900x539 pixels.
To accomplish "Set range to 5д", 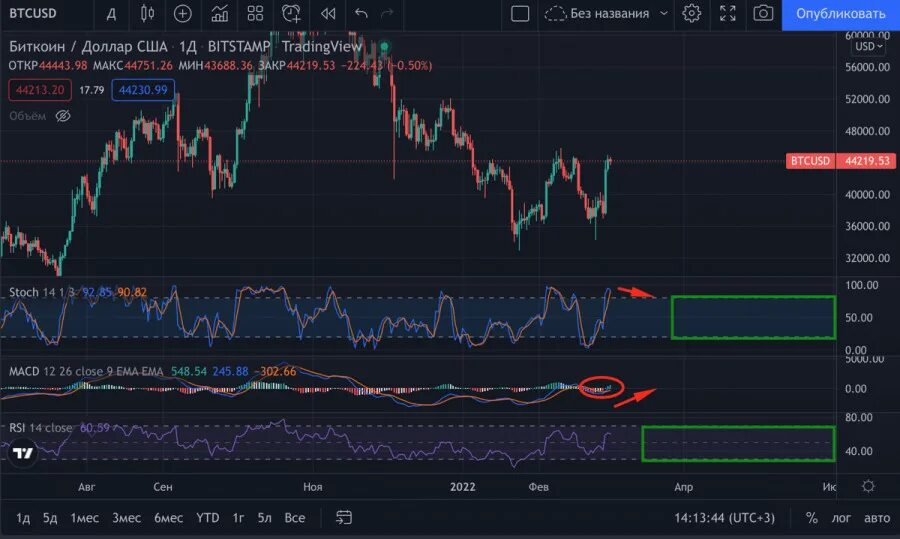I will tap(50, 518).
